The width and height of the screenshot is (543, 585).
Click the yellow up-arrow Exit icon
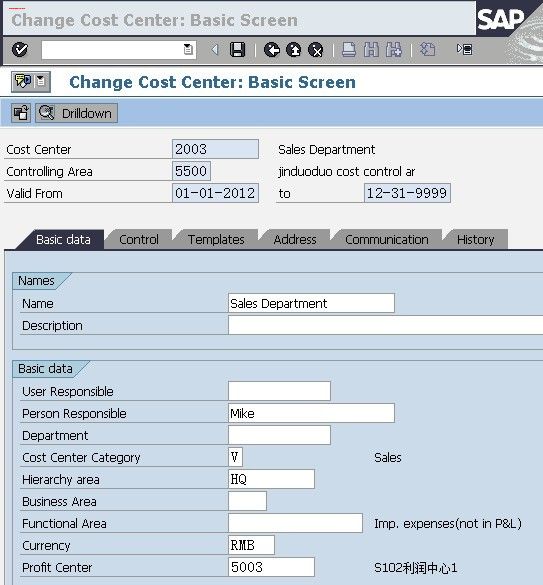coord(294,50)
